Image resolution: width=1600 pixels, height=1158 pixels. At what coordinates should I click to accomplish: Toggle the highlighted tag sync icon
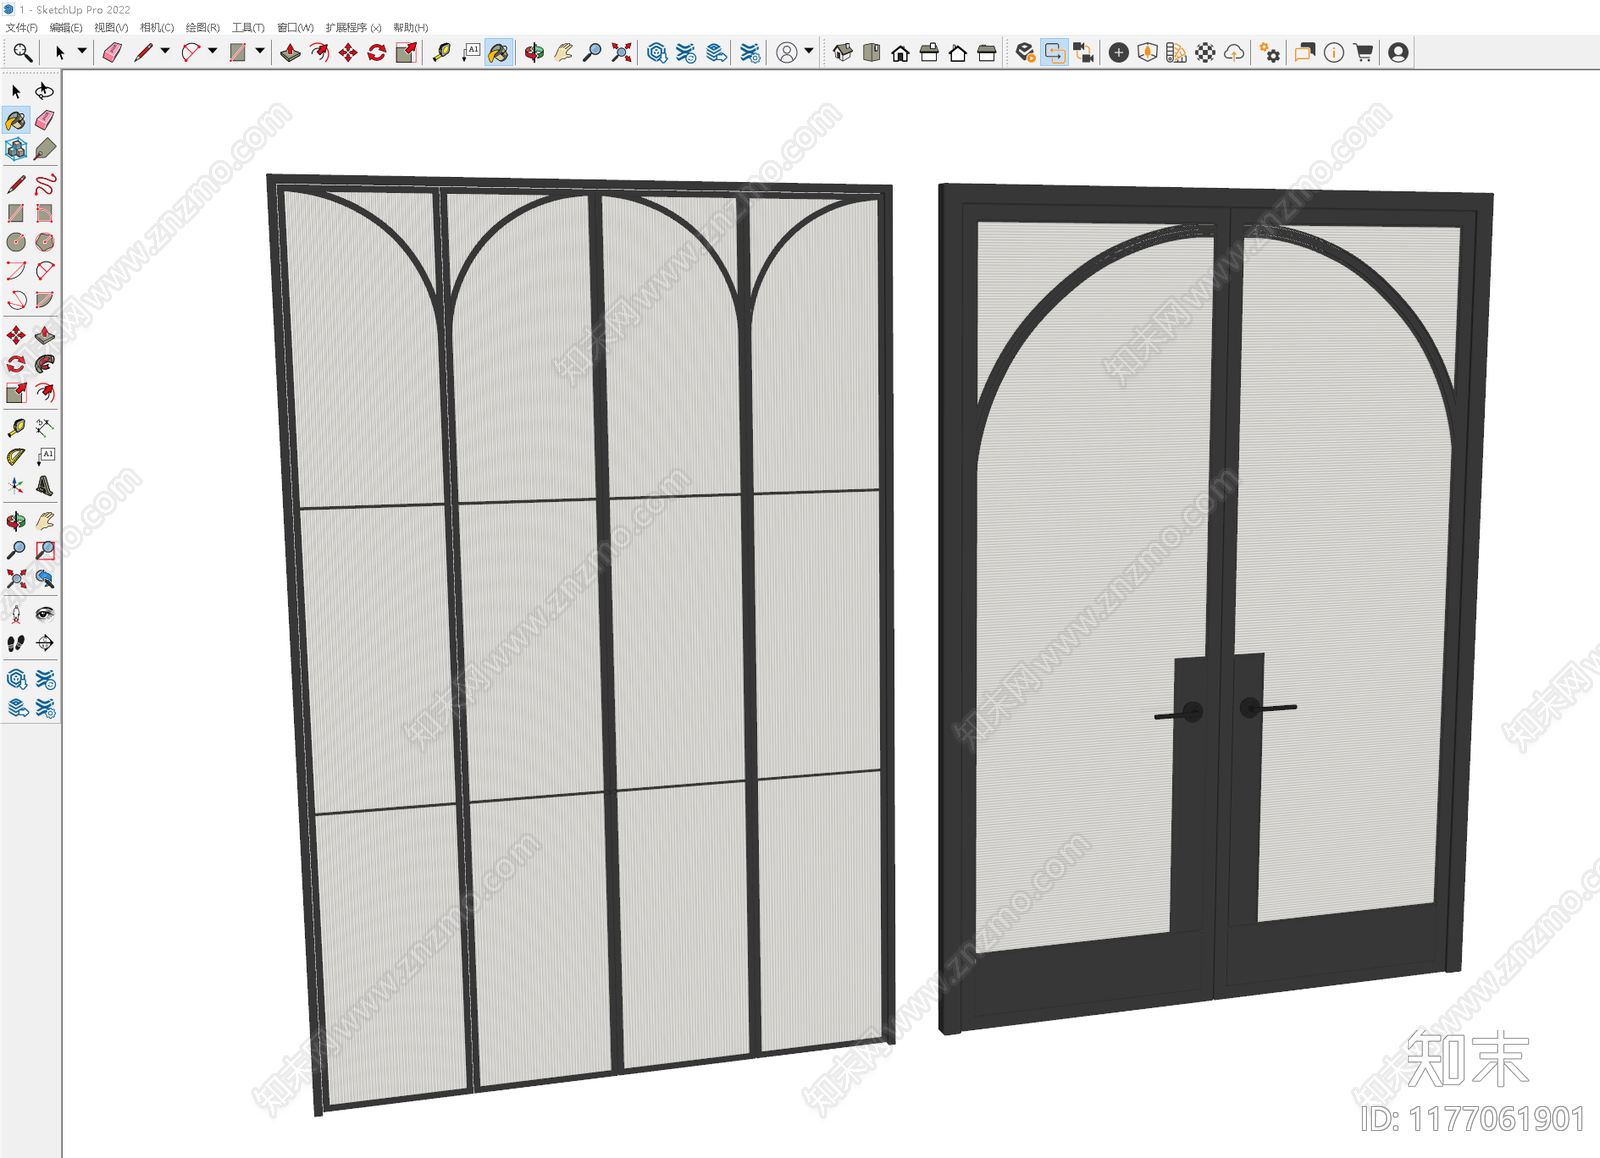pyautogui.click(x=1054, y=52)
